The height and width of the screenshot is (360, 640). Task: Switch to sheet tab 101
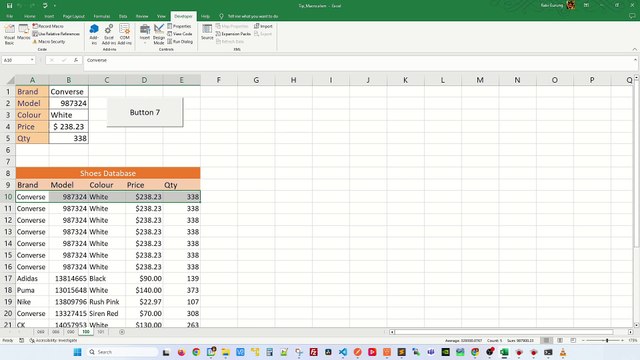(101, 332)
